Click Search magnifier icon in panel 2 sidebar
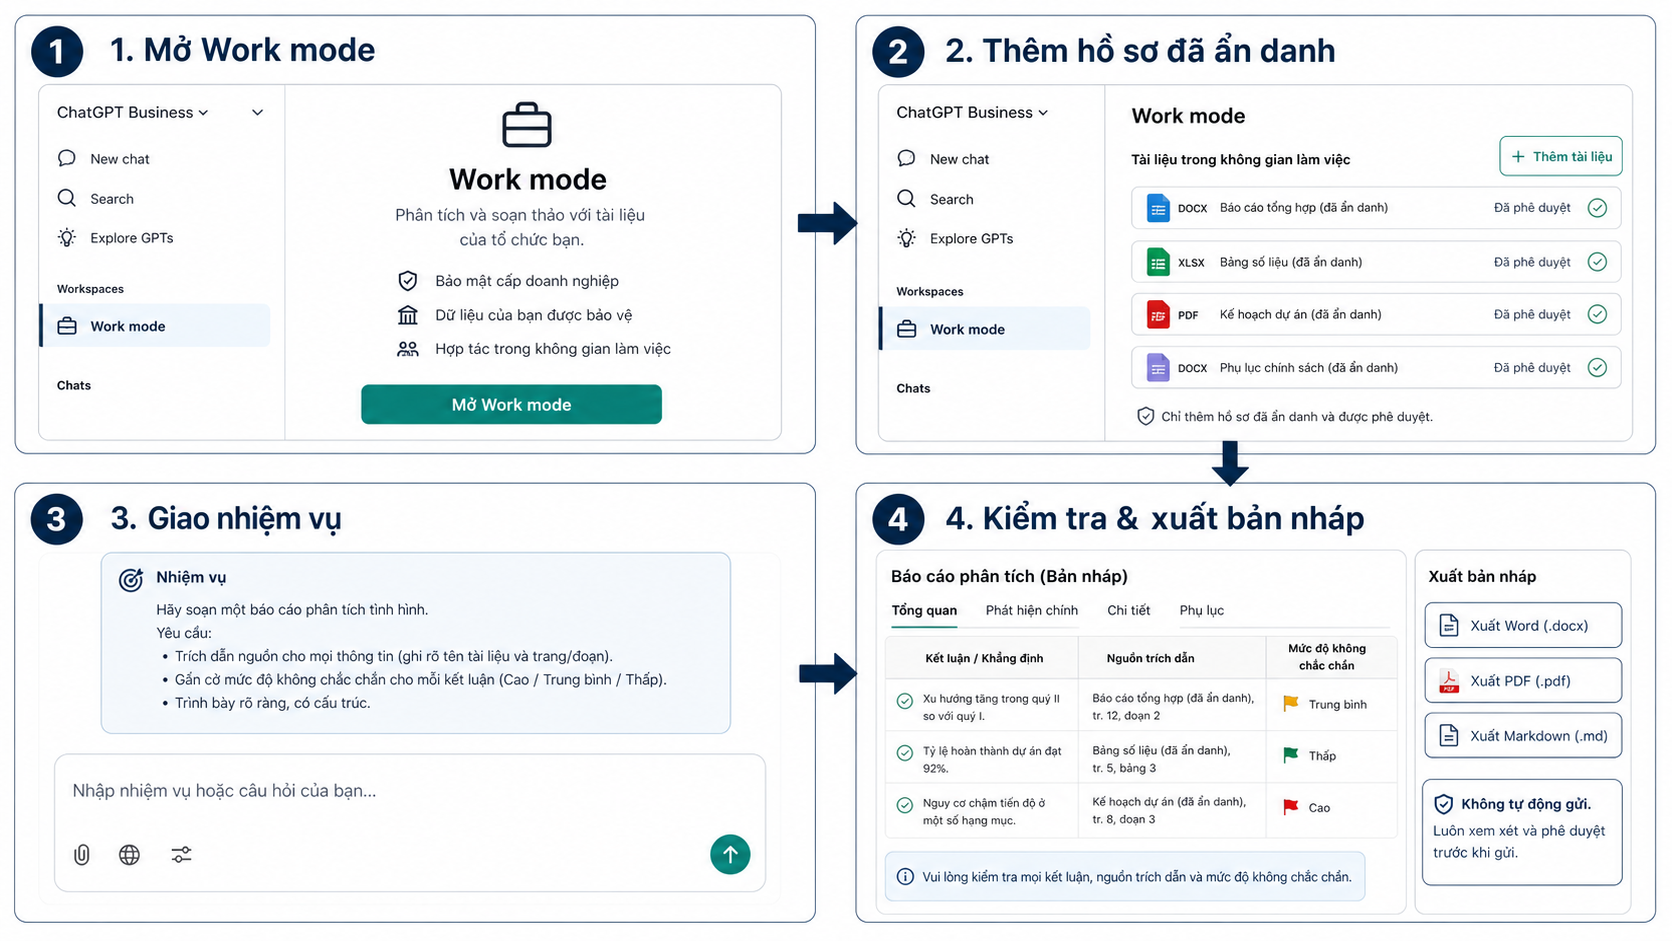1672x941 pixels. click(x=906, y=198)
